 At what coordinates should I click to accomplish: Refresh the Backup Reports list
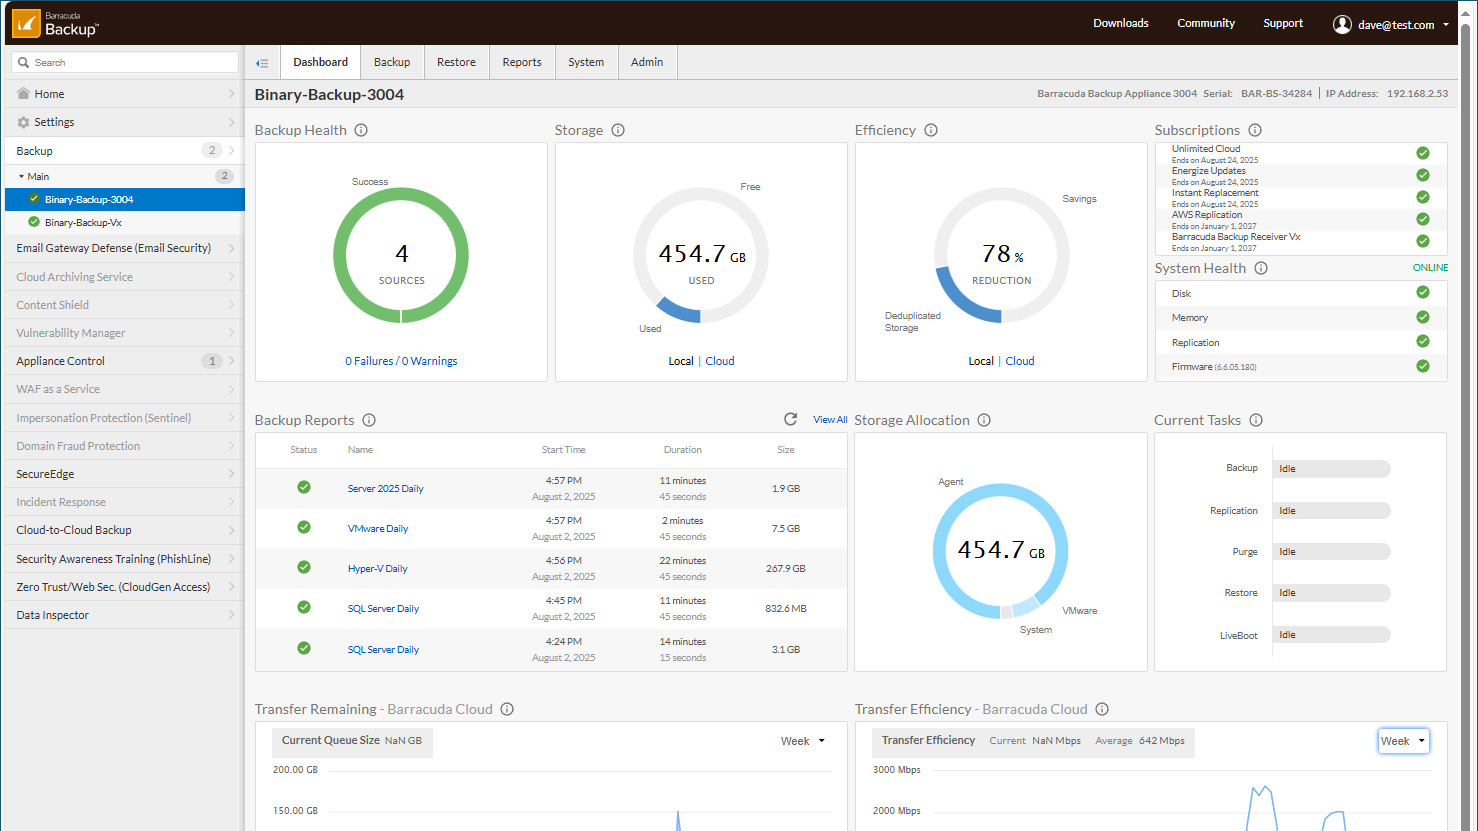pyautogui.click(x=790, y=419)
